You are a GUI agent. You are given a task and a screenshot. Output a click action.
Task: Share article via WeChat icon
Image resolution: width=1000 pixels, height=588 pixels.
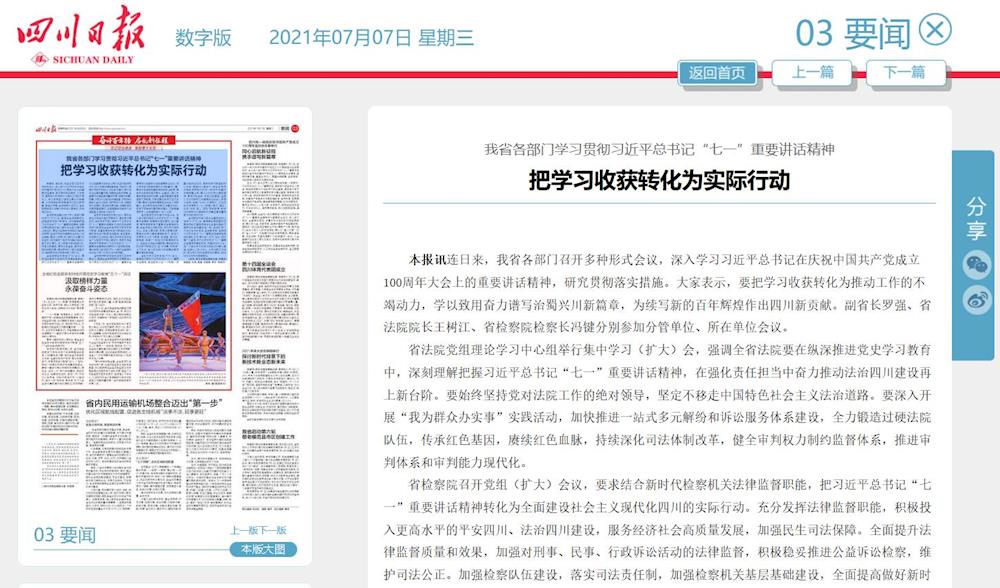coord(975,264)
